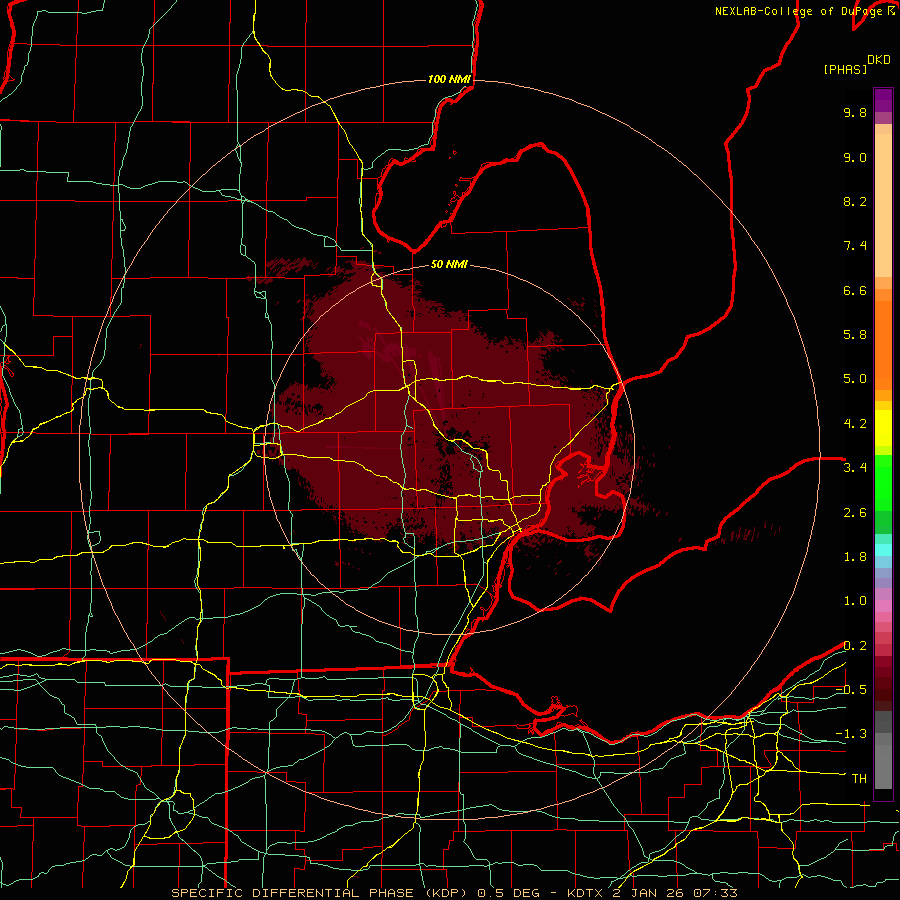Click the 100 NMI range ring label
Viewport: 900px width, 900px height.
pyautogui.click(x=449, y=79)
